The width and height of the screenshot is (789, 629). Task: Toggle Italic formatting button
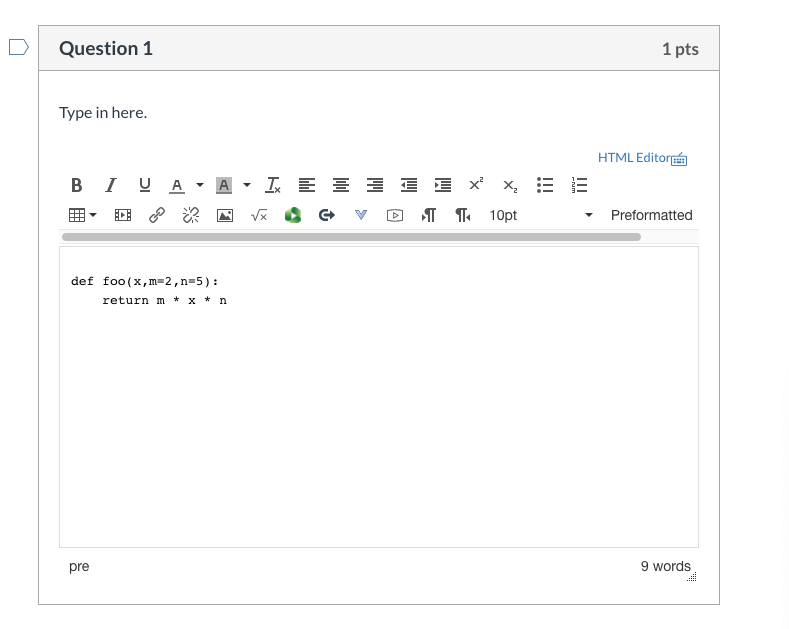111,185
